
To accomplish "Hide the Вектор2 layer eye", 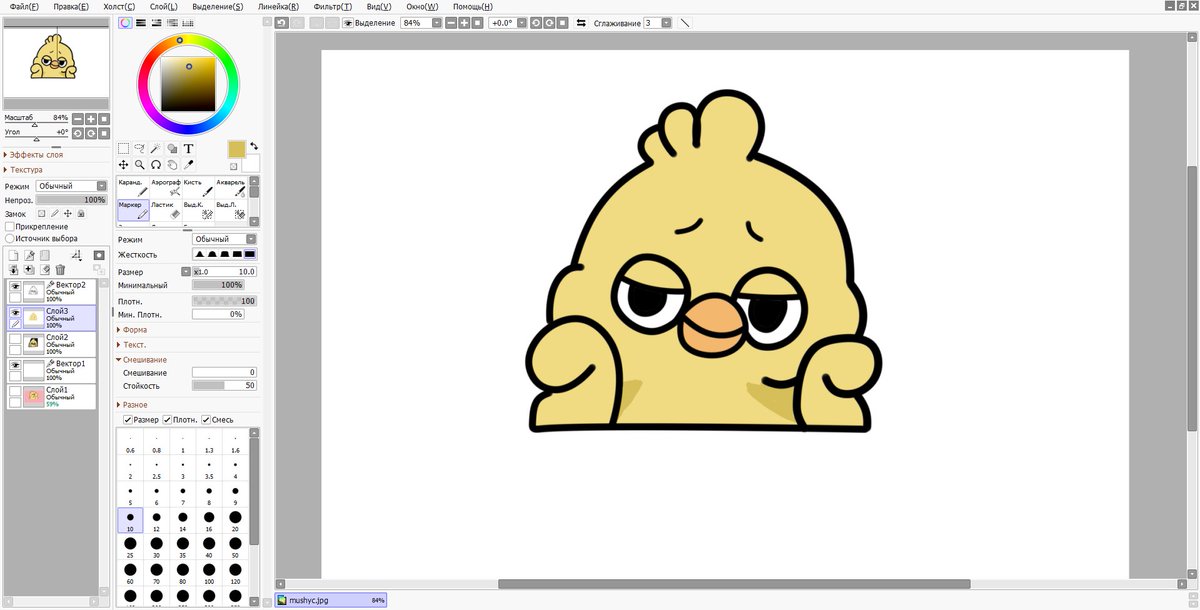I will (15, 287).
